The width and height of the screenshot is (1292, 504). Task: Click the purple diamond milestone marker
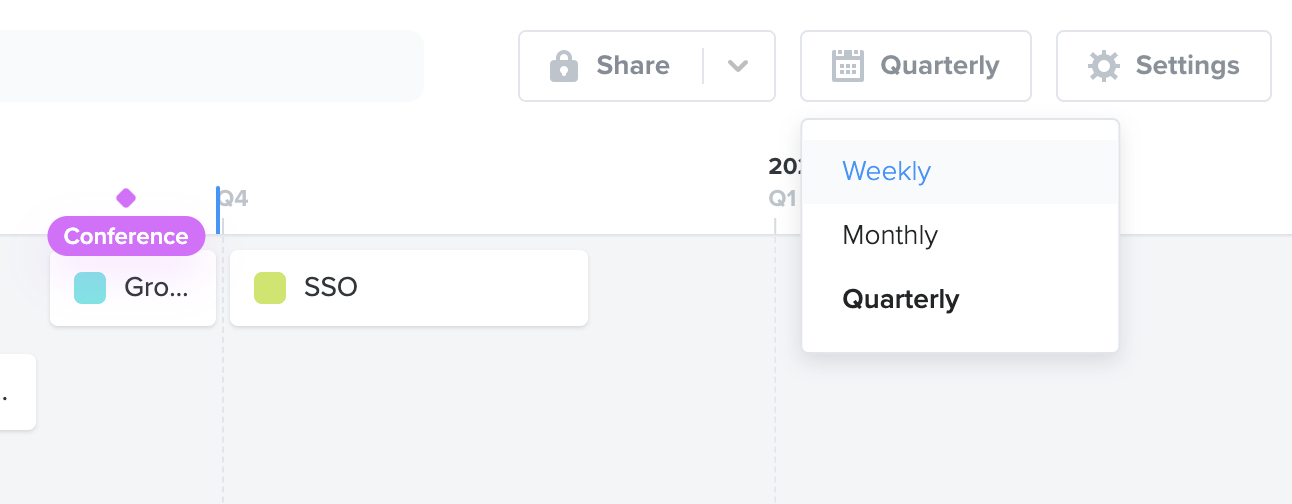[126, 198]
